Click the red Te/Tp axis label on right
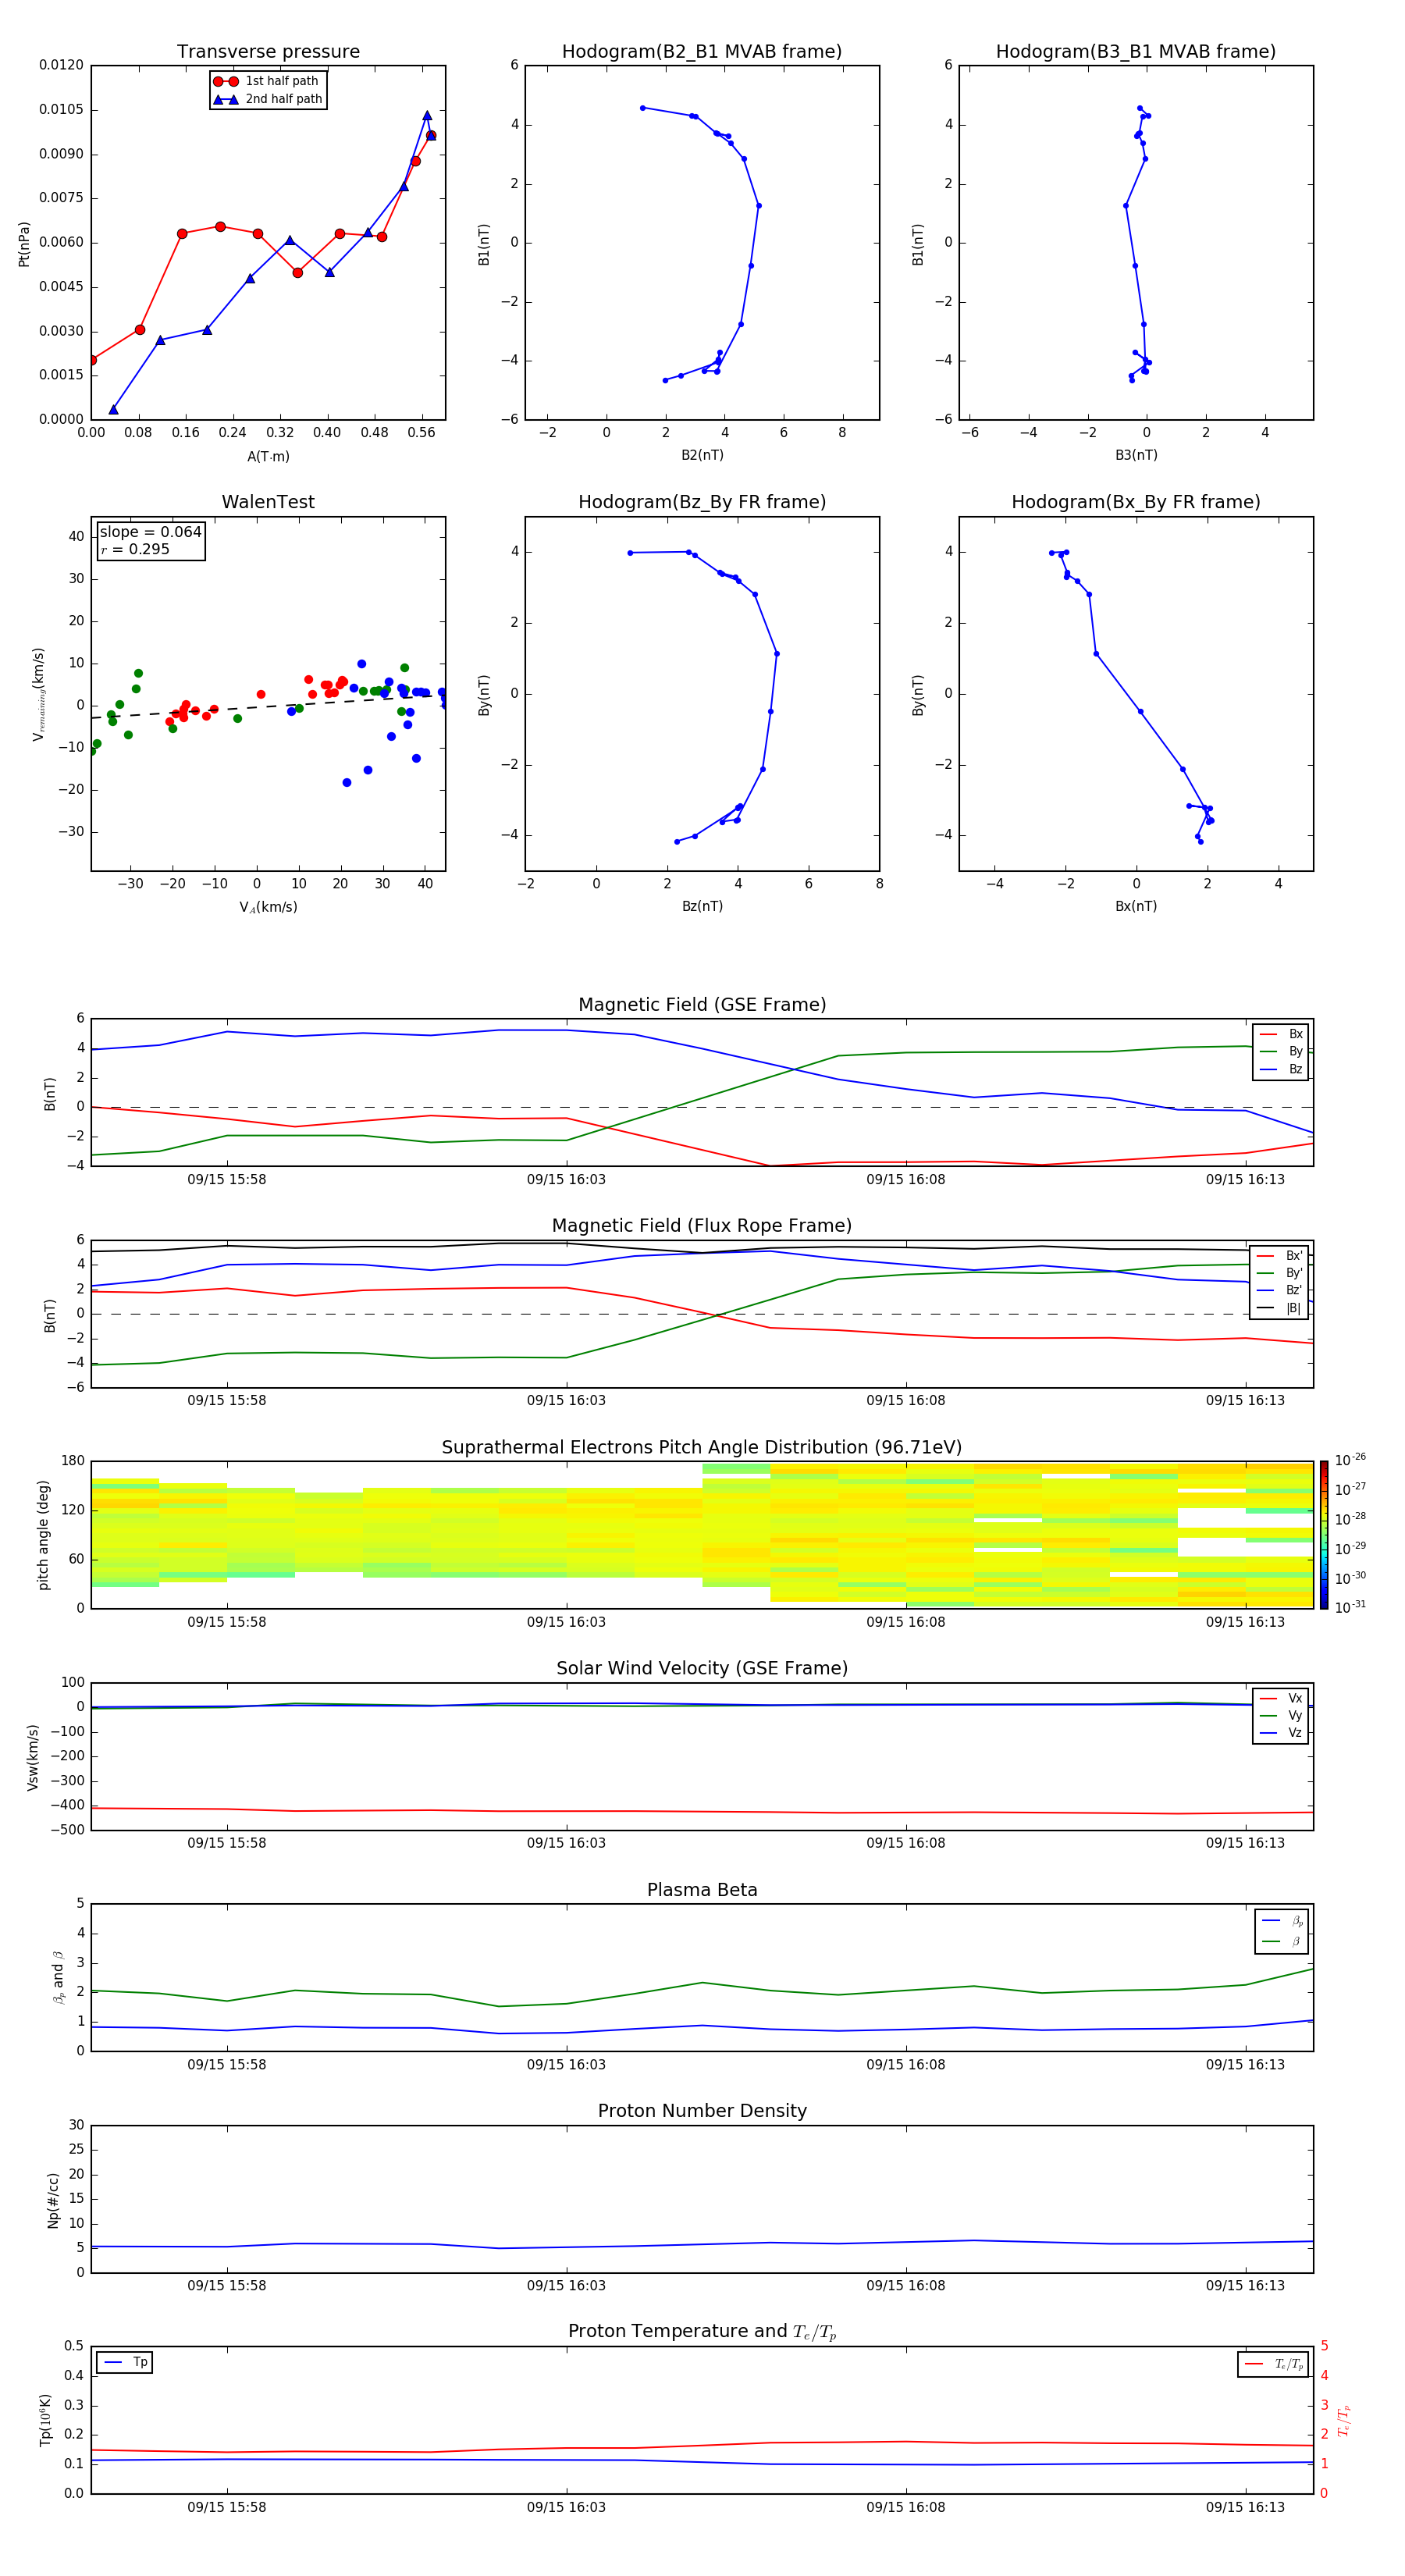 pyautogui.click(x=1344, y=2420)
